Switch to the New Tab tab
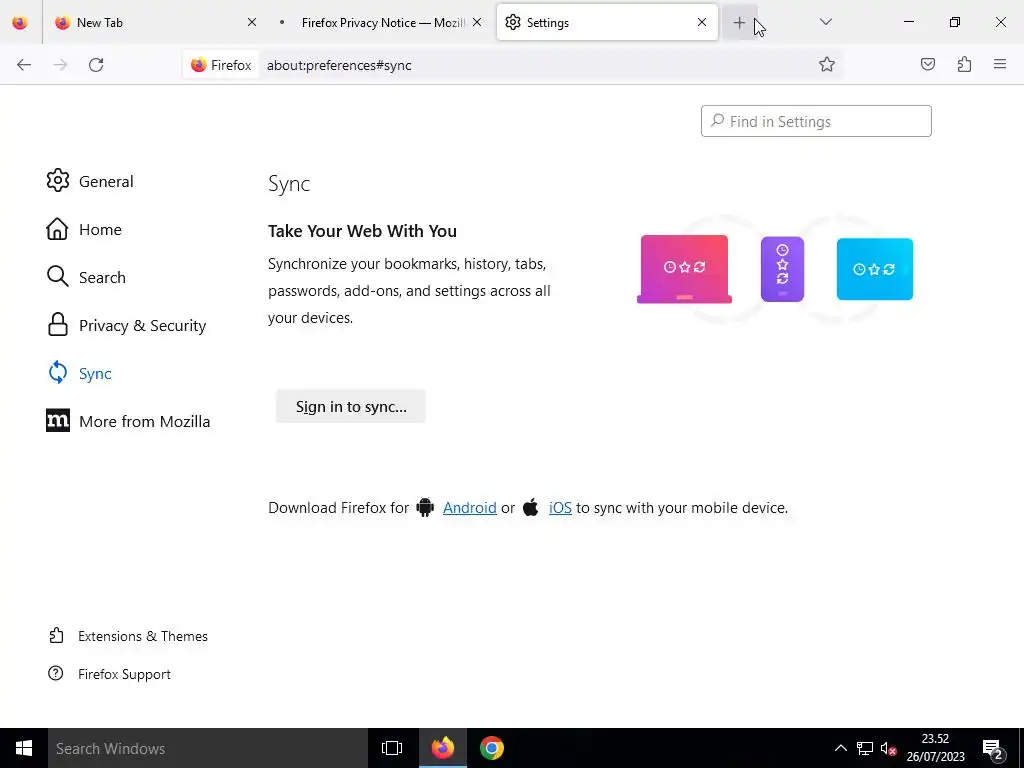The height and width of the screenshot is (768, 1024). pos(155,22)
